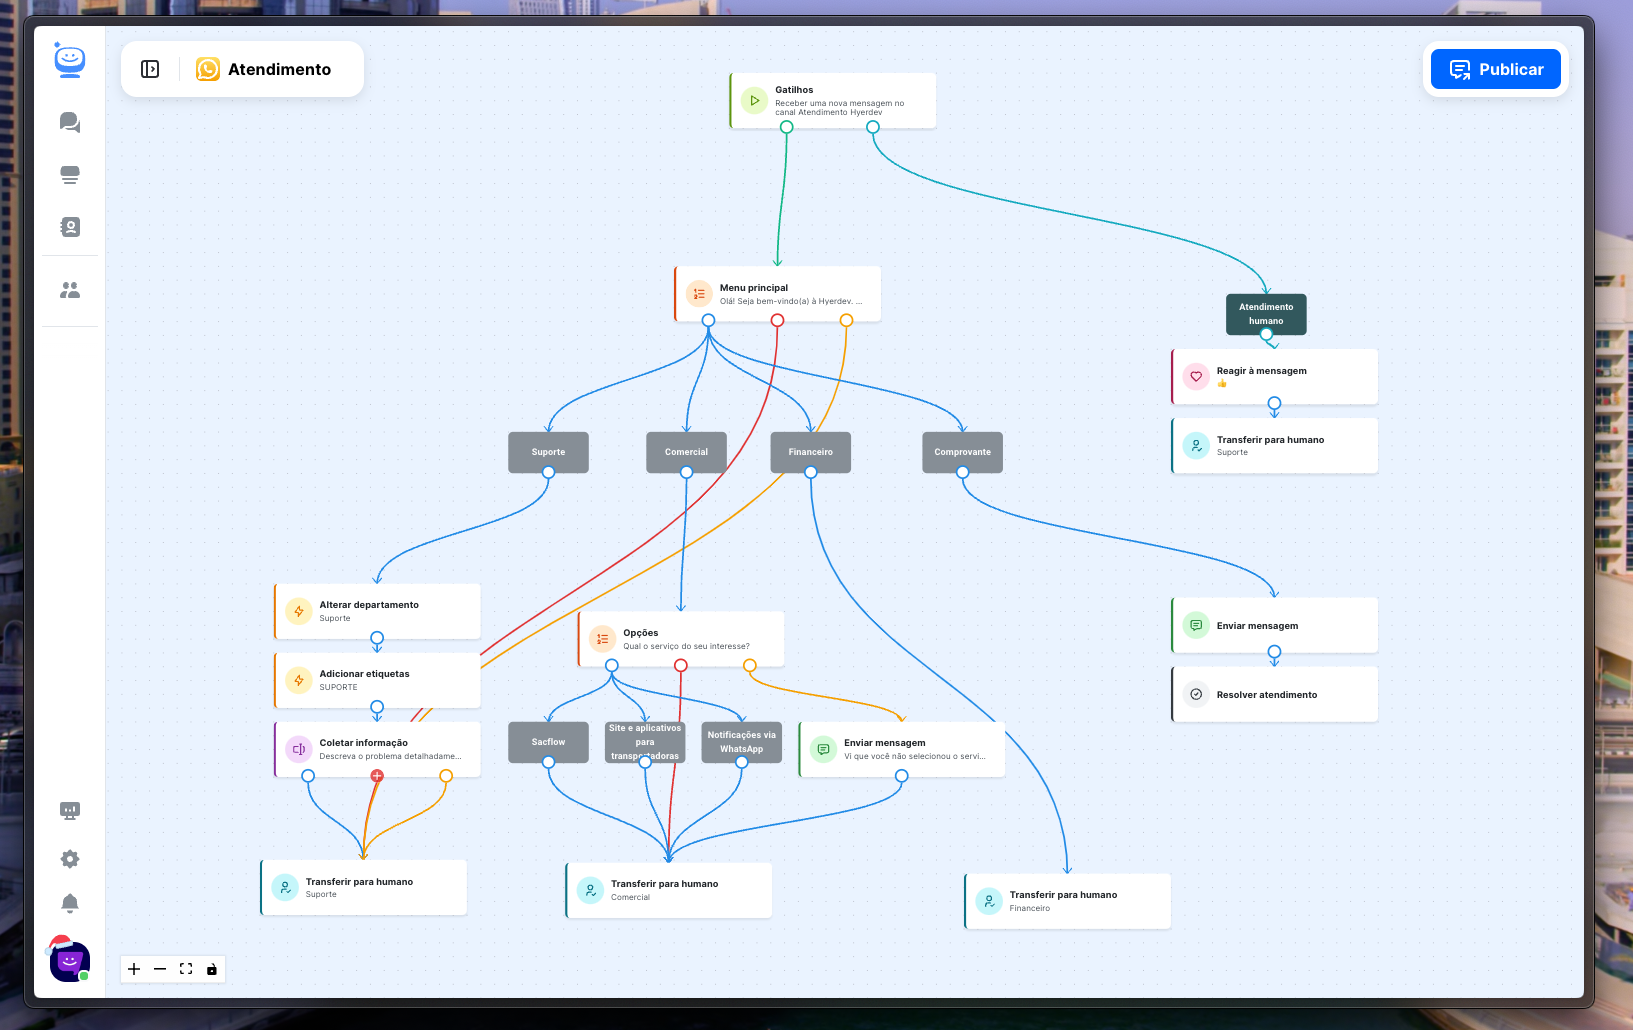Select the Opções menu node
Image resolution: width=1633 pixels, height=1030 pixels.
click(681, 639)
